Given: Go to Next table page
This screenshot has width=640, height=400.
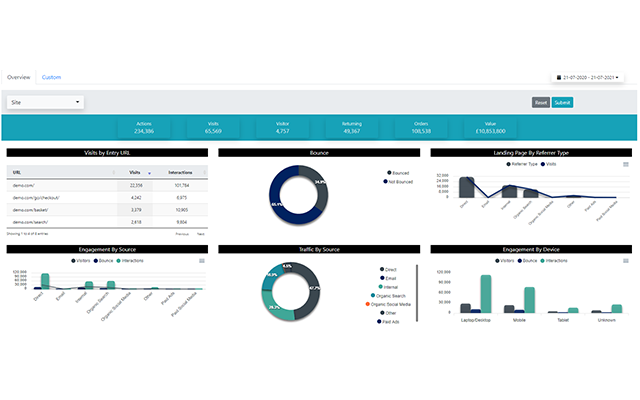Looking at the screenshot, I should pos(201,234).
